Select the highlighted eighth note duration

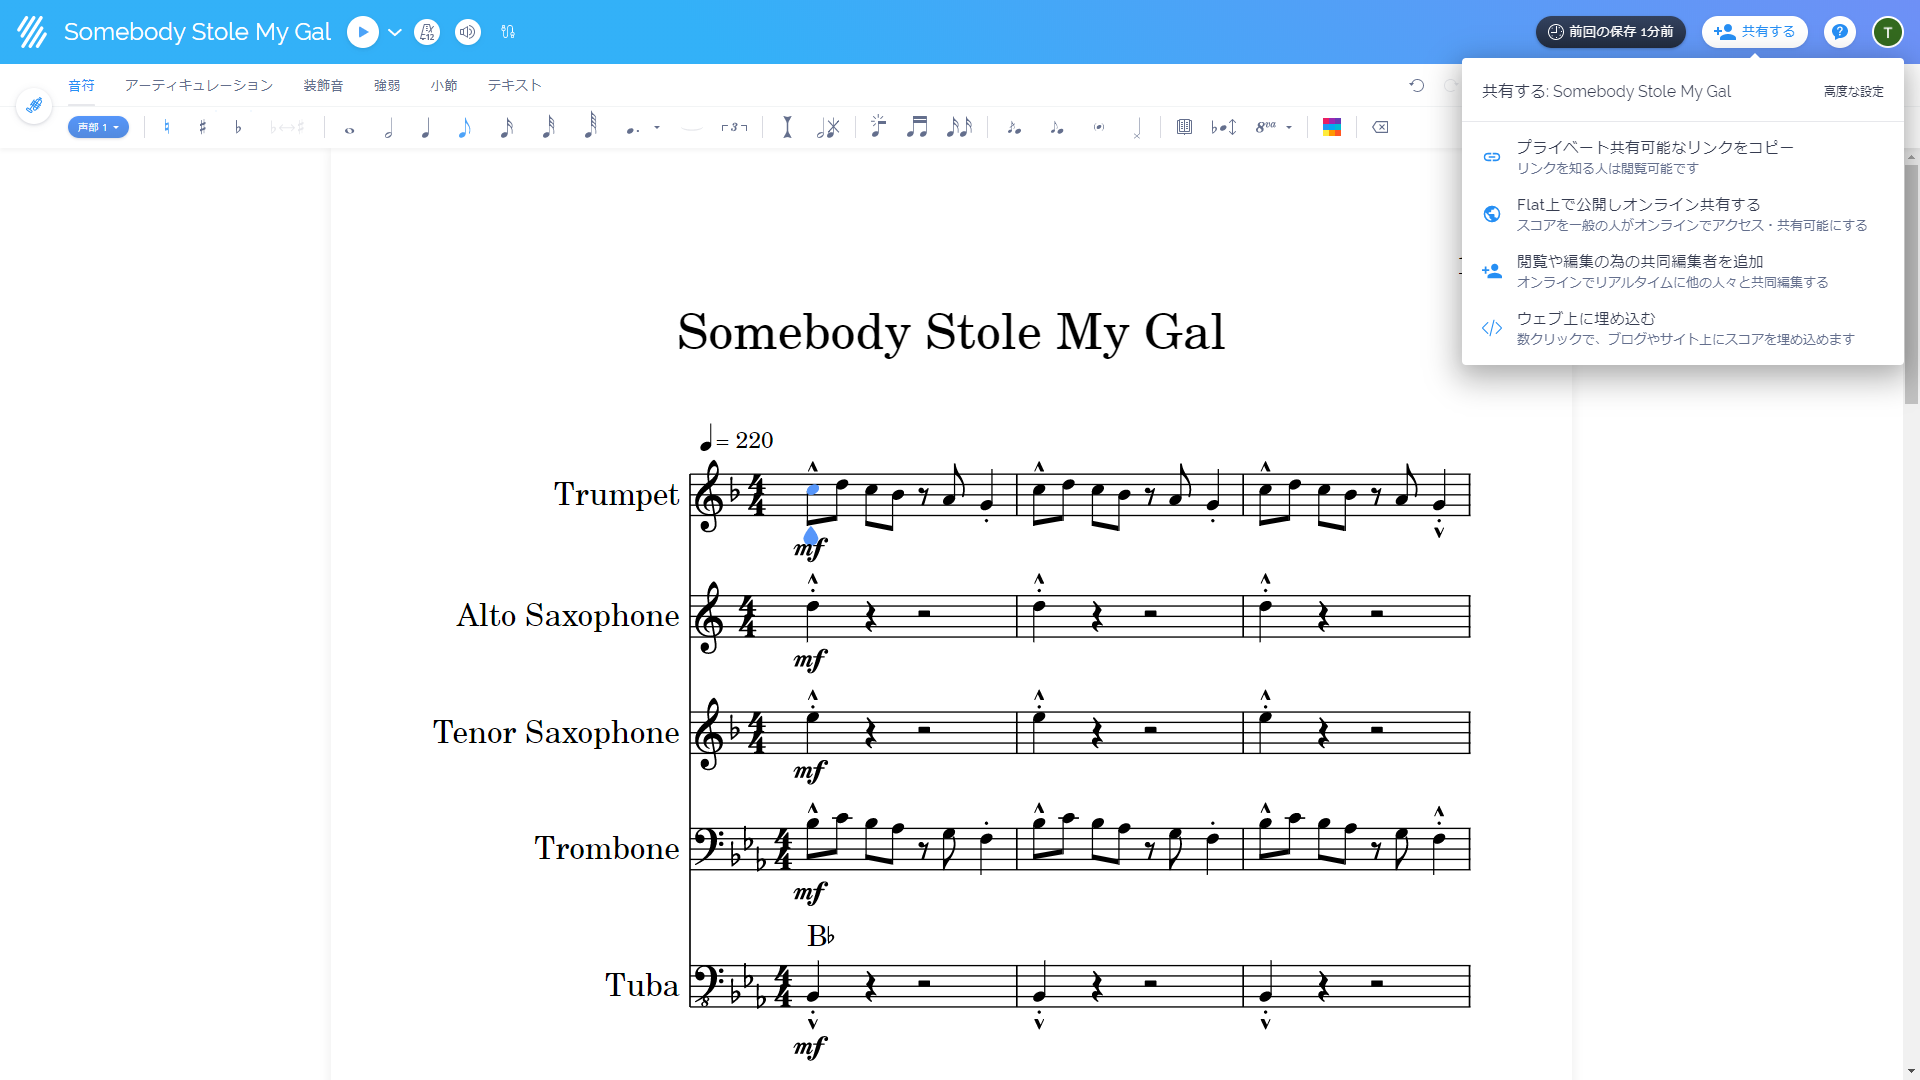click(464, 127)
